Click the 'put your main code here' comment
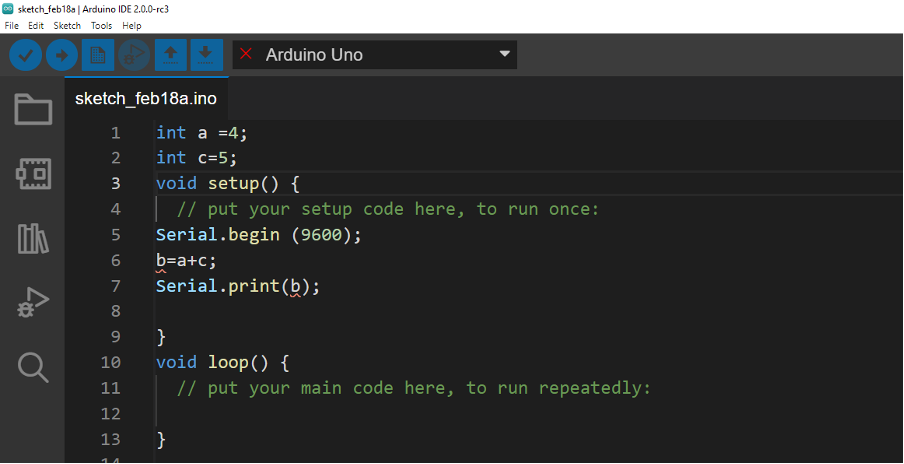The image size is (904, 464). click(414, 388)
